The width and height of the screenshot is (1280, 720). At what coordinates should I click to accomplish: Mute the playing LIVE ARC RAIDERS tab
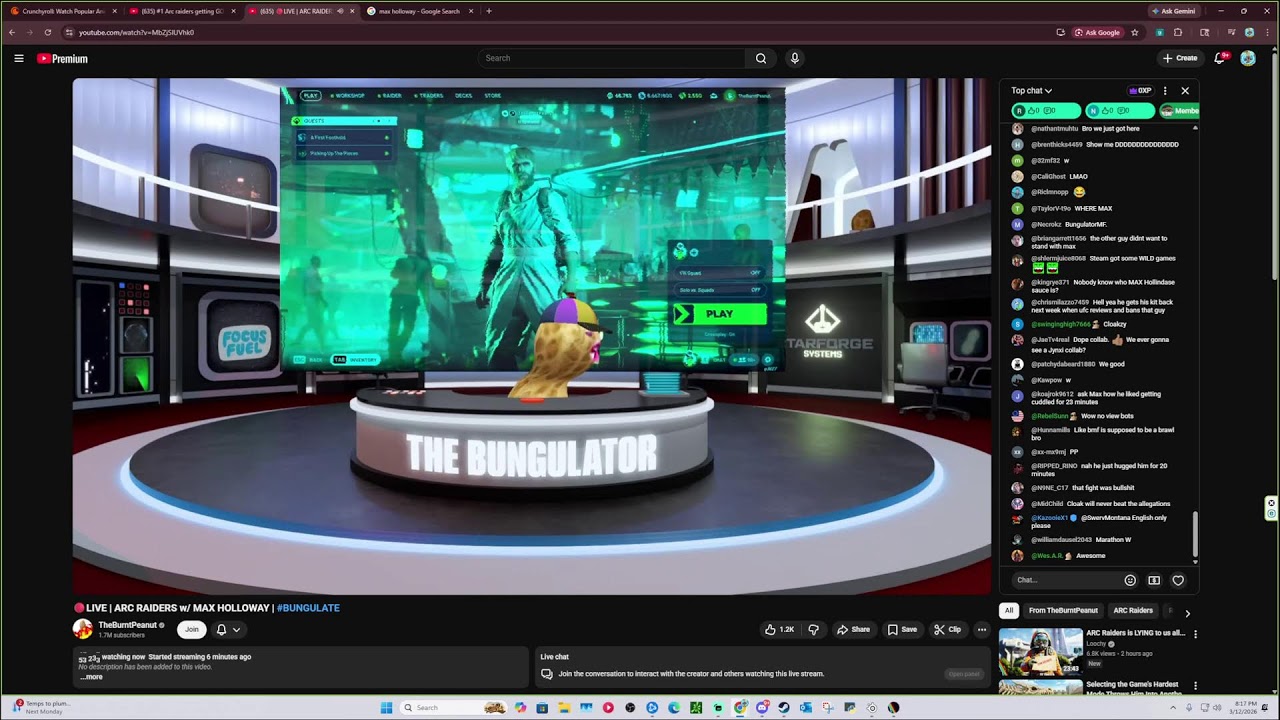coord(339,11)
